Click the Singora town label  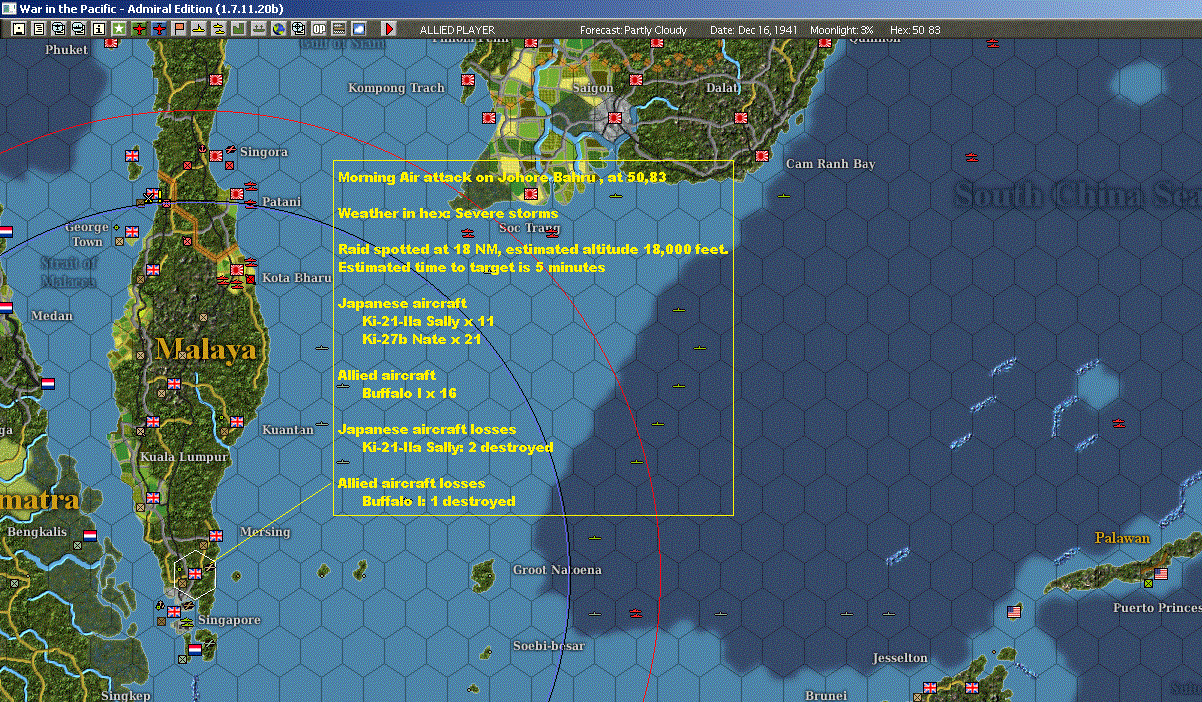point(263,152)
